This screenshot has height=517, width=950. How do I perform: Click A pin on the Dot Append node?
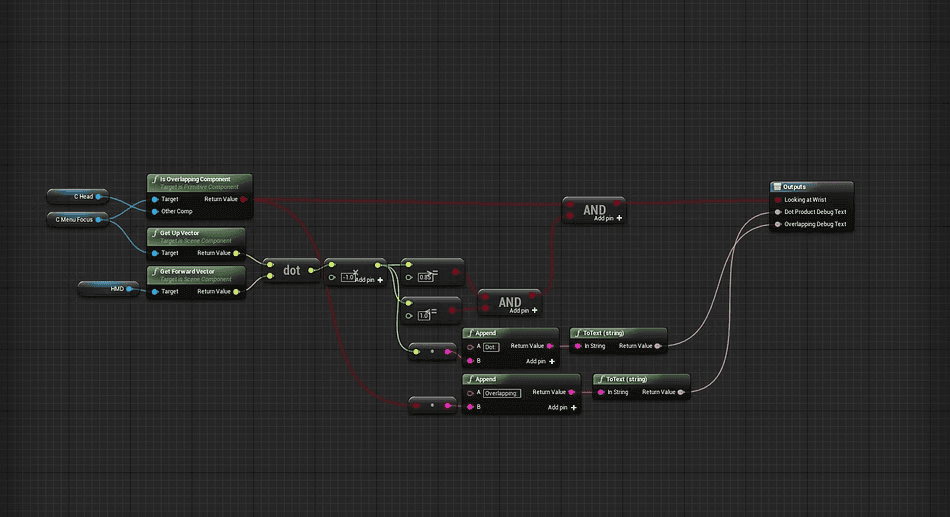coord(470,347)
